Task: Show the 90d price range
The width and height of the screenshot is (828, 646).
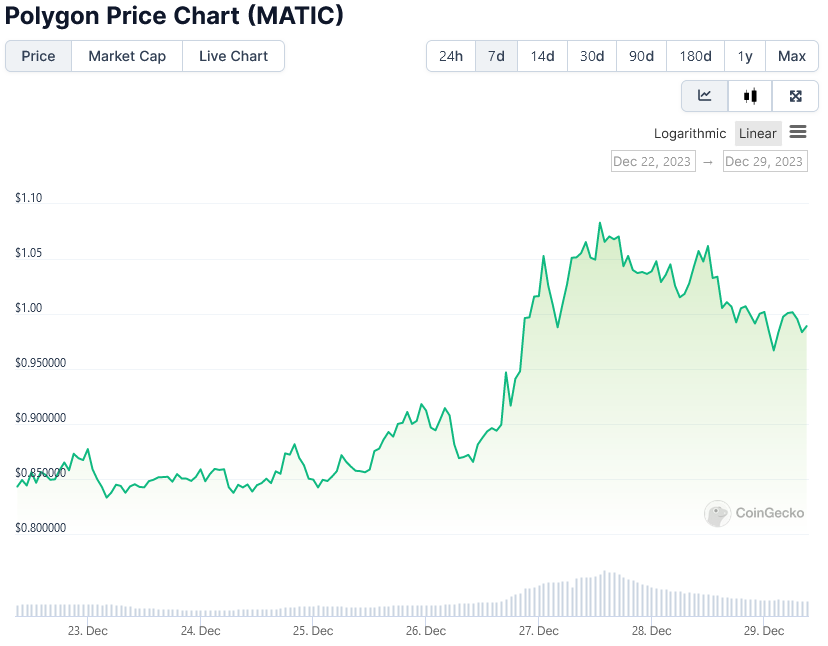Action: 642,56
